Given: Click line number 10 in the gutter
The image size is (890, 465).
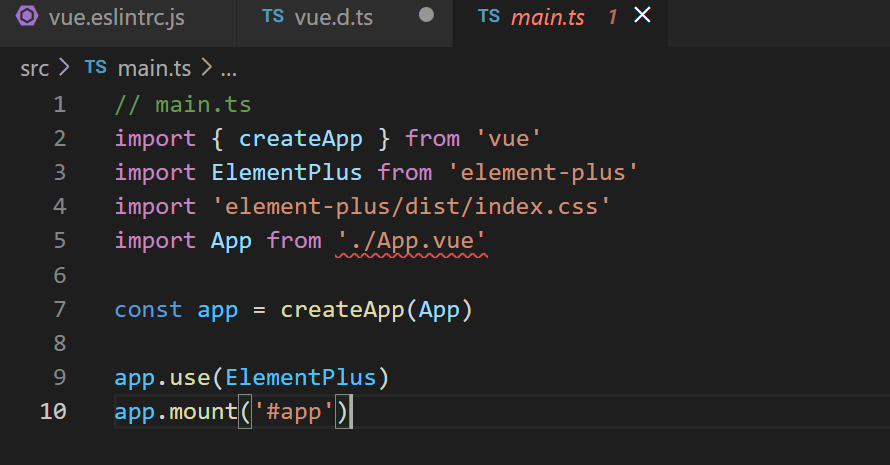Looking at the screenshot, I should (x=53, y=411).
